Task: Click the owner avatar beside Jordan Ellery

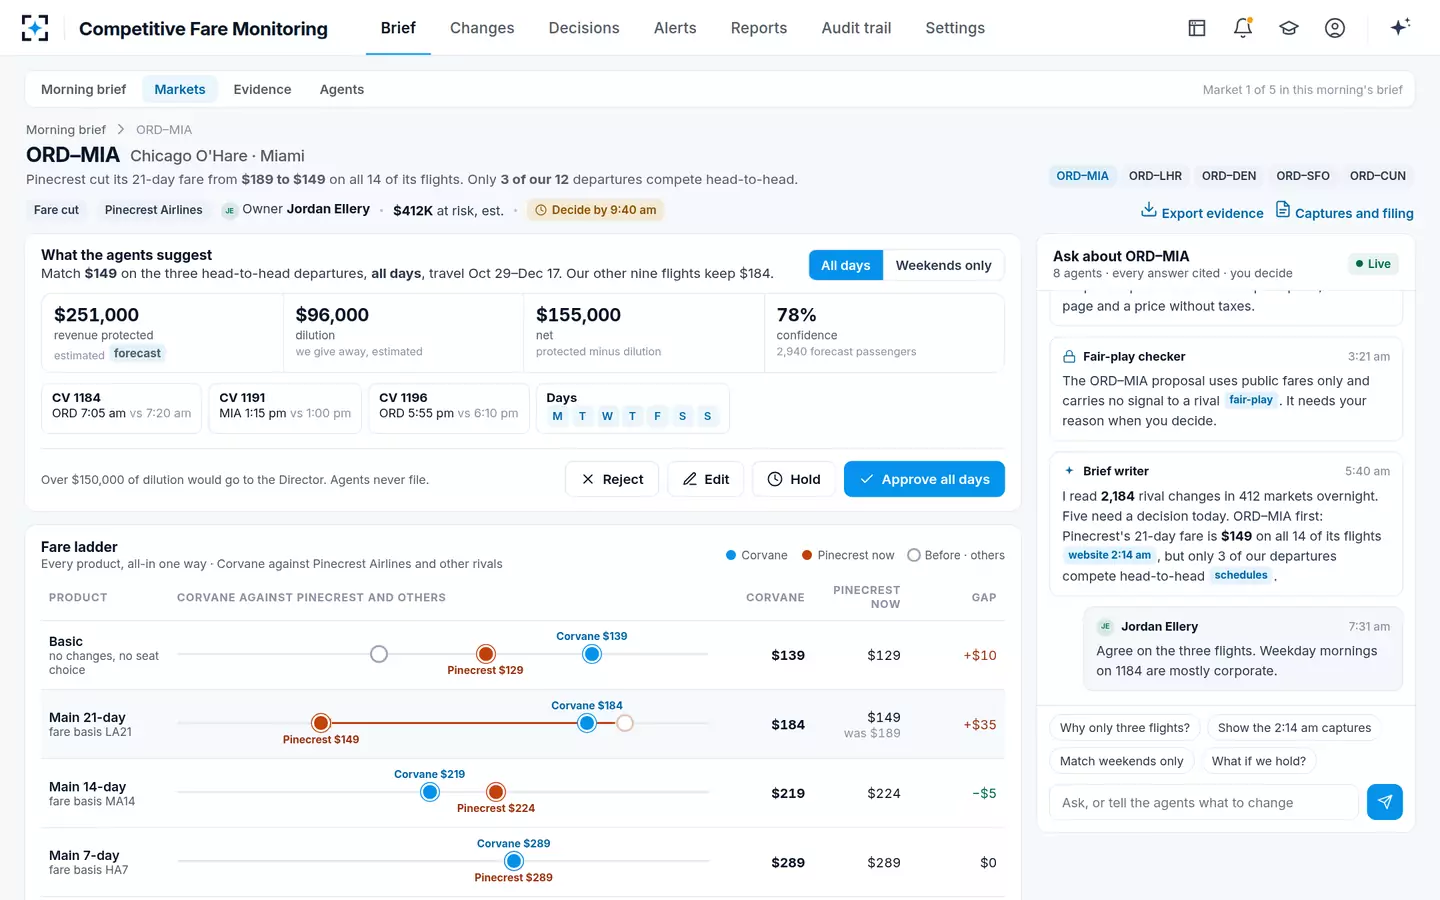Action: pyautogui.click(x=229, y=210)
